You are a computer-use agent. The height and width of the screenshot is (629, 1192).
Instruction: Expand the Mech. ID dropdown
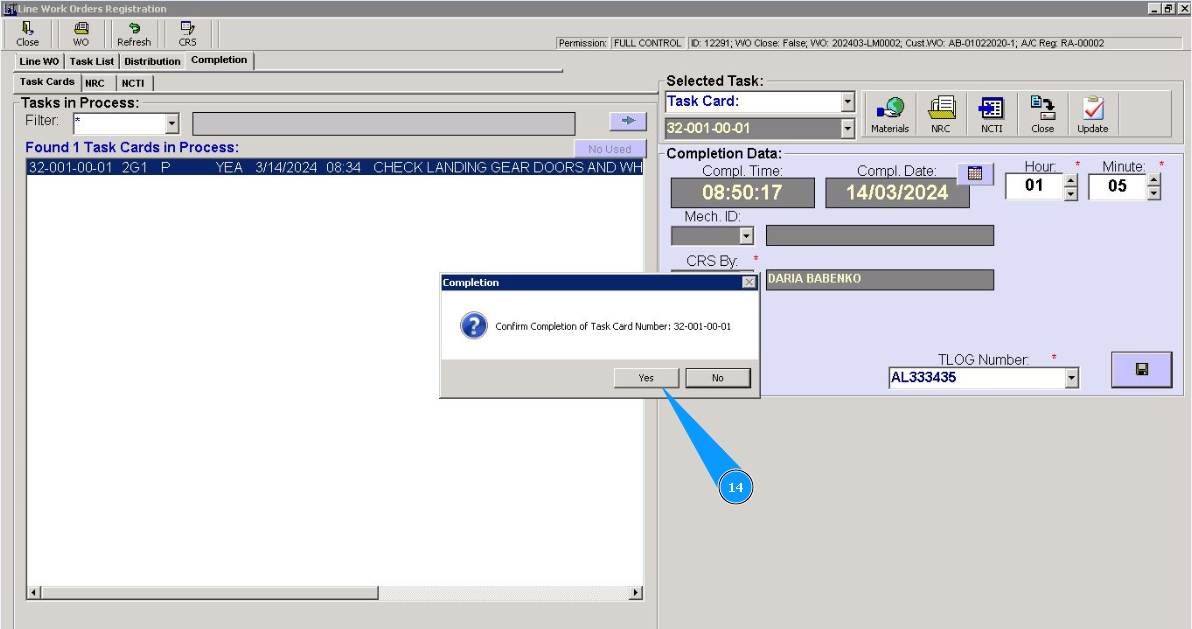tap(746, 236)
